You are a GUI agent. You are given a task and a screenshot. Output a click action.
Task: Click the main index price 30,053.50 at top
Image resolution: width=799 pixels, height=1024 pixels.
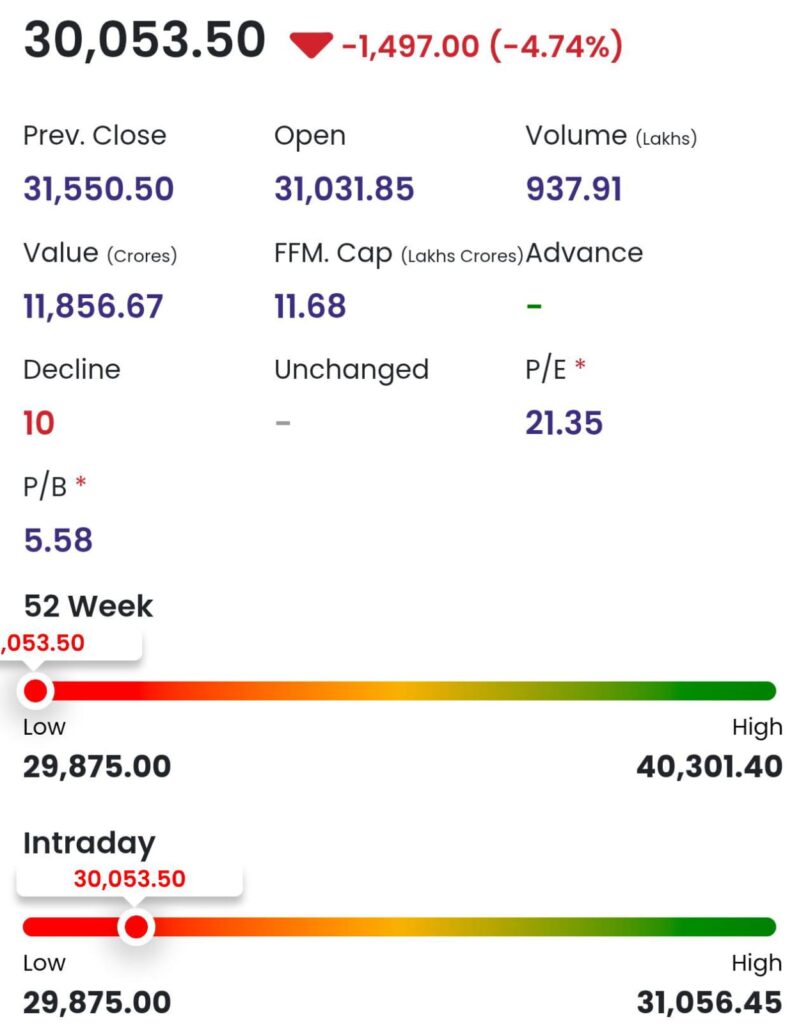pos(145,41)
